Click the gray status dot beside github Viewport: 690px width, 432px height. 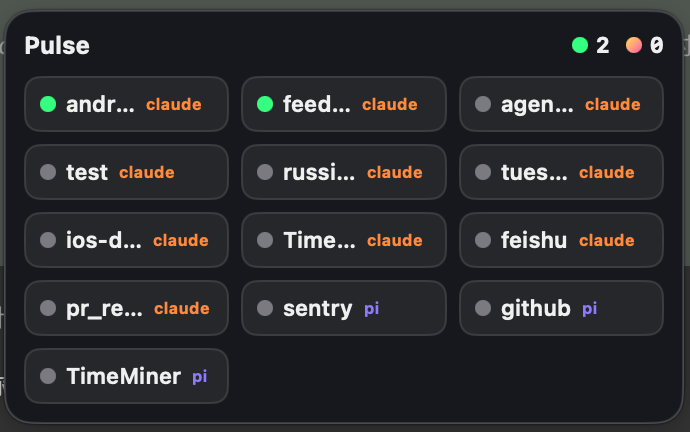tap(483, 308)
